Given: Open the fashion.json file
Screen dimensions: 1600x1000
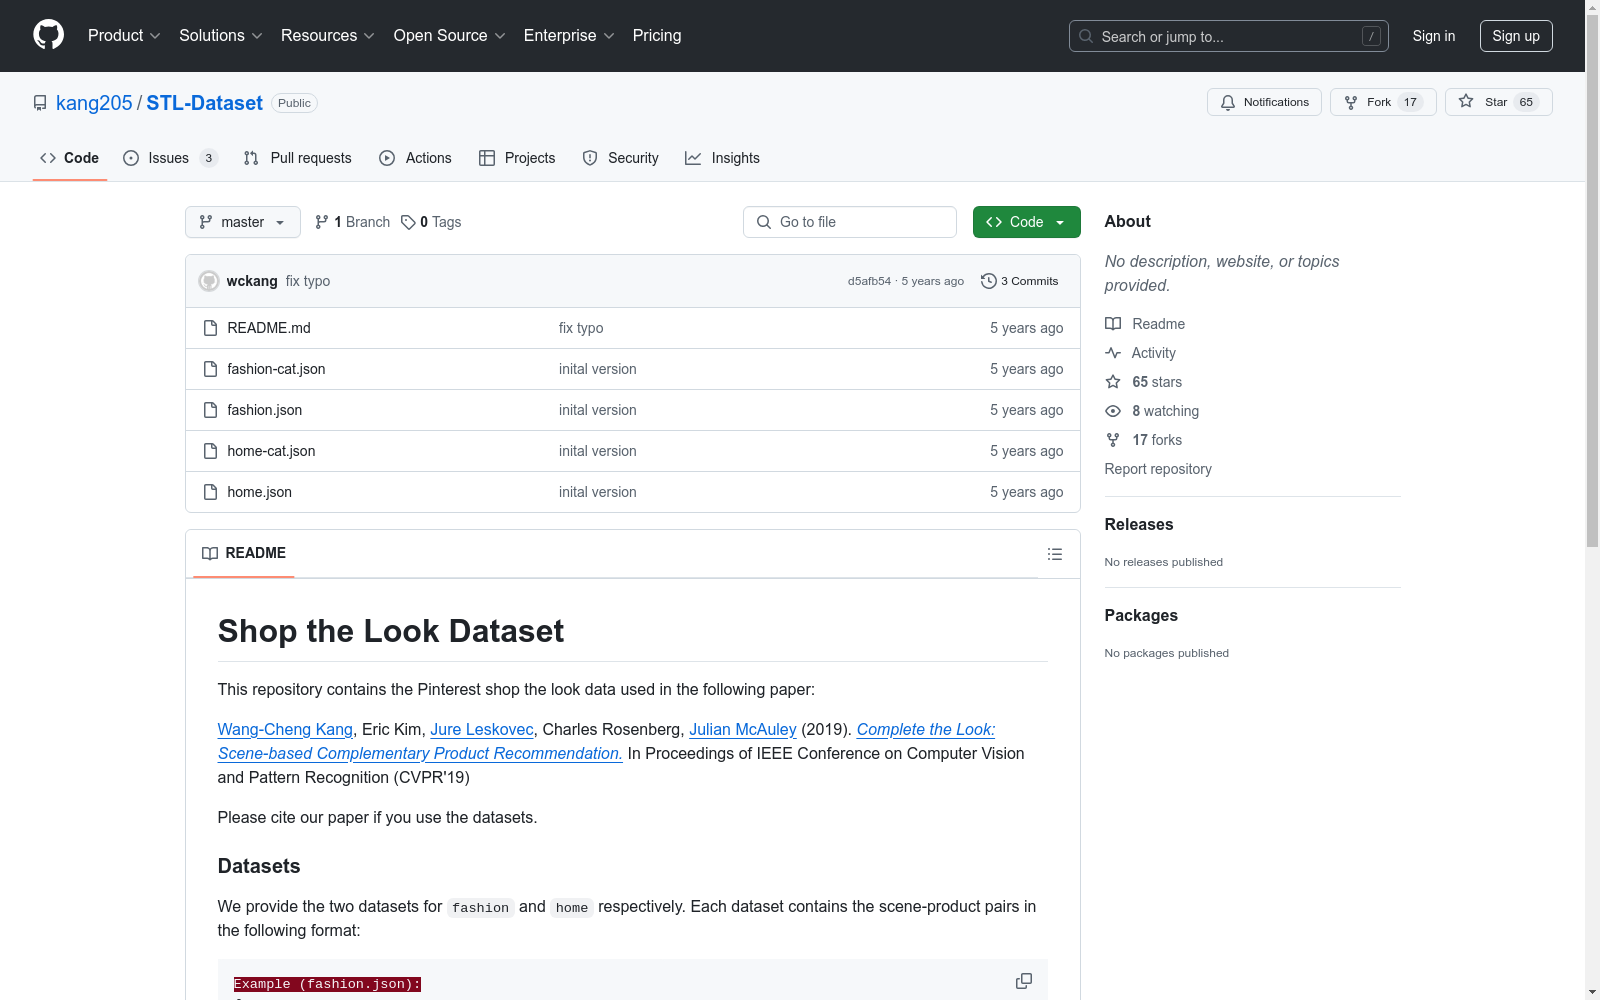Looking at the screenshot, I should tap(264, 410).
